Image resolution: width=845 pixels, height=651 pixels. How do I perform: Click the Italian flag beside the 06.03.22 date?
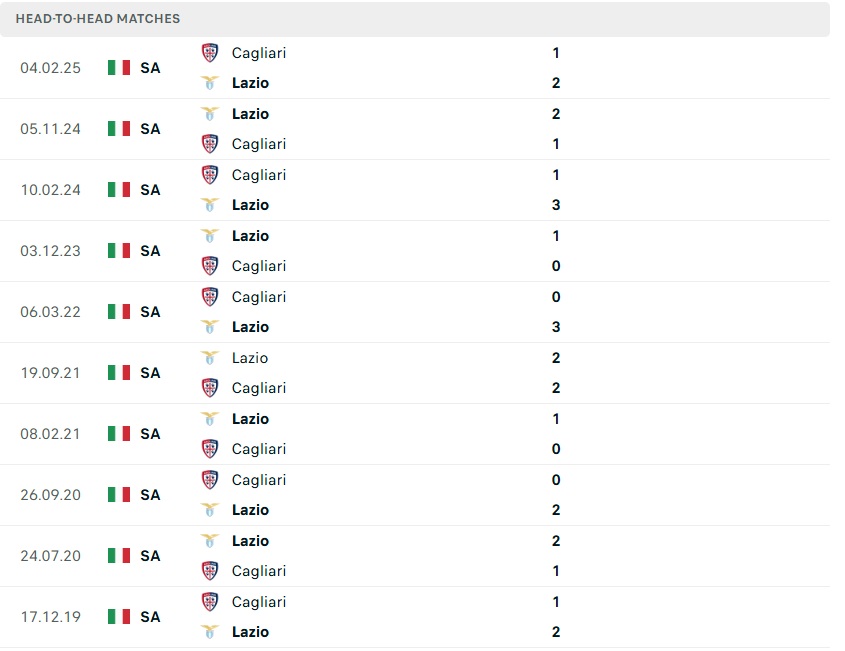(117, 311)
